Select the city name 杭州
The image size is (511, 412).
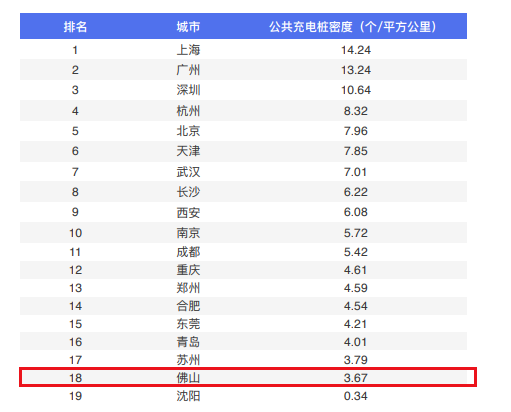pos(188,111)
